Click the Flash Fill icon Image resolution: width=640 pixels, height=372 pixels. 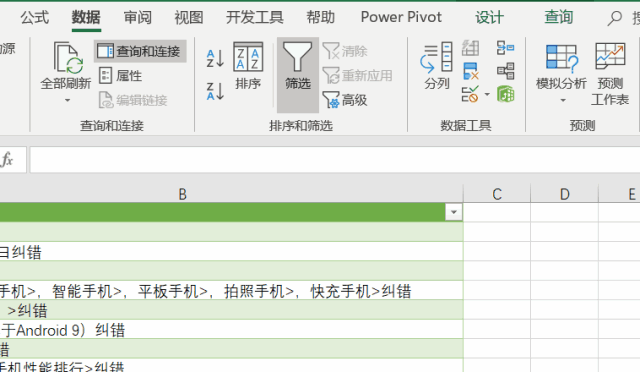pyautogui.click(x=471, y=48)
